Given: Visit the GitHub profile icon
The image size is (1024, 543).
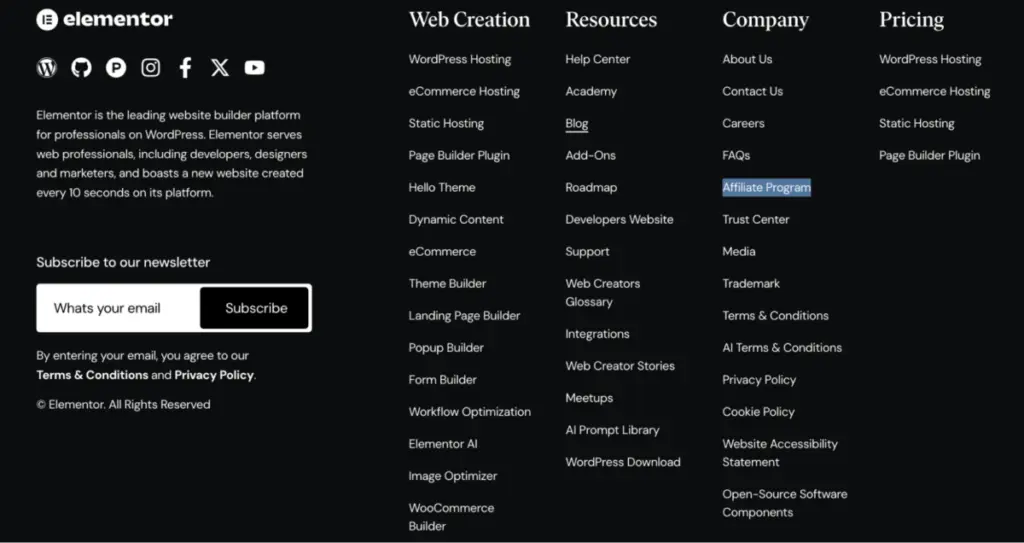Looking at the screenshot, I should [x=81, y=68].
